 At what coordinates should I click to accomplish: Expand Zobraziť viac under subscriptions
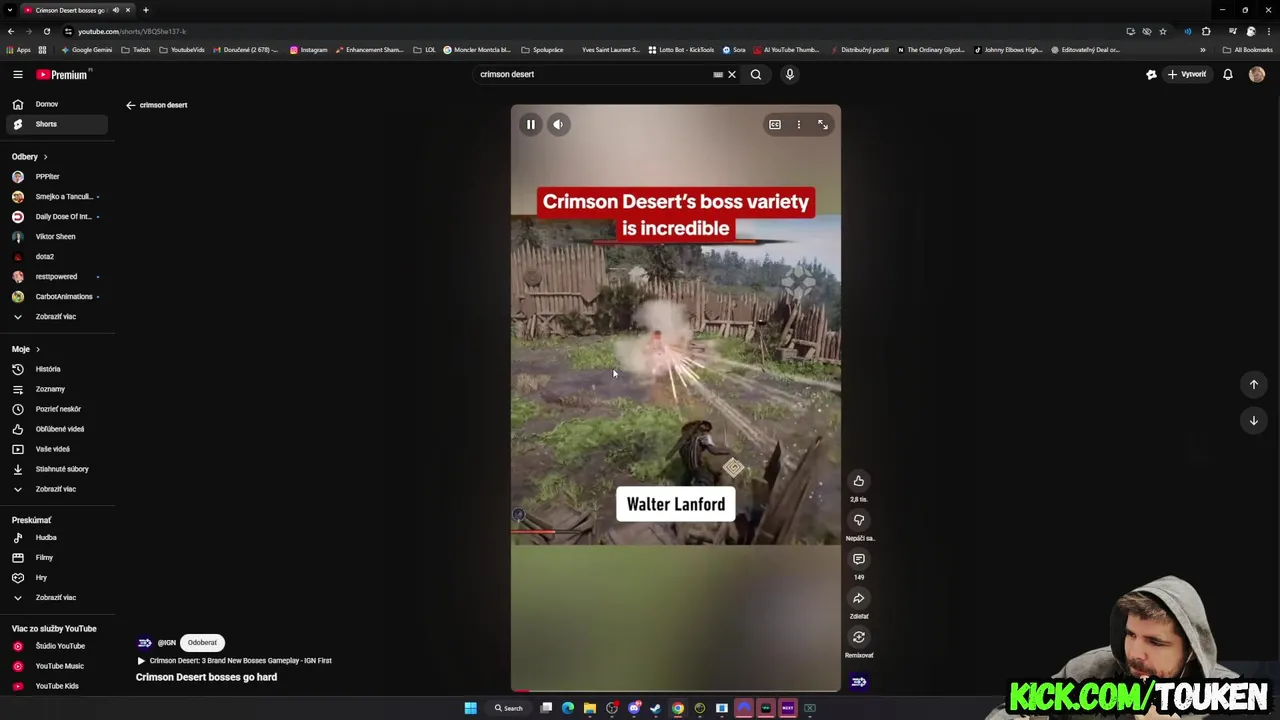(54, 316)
